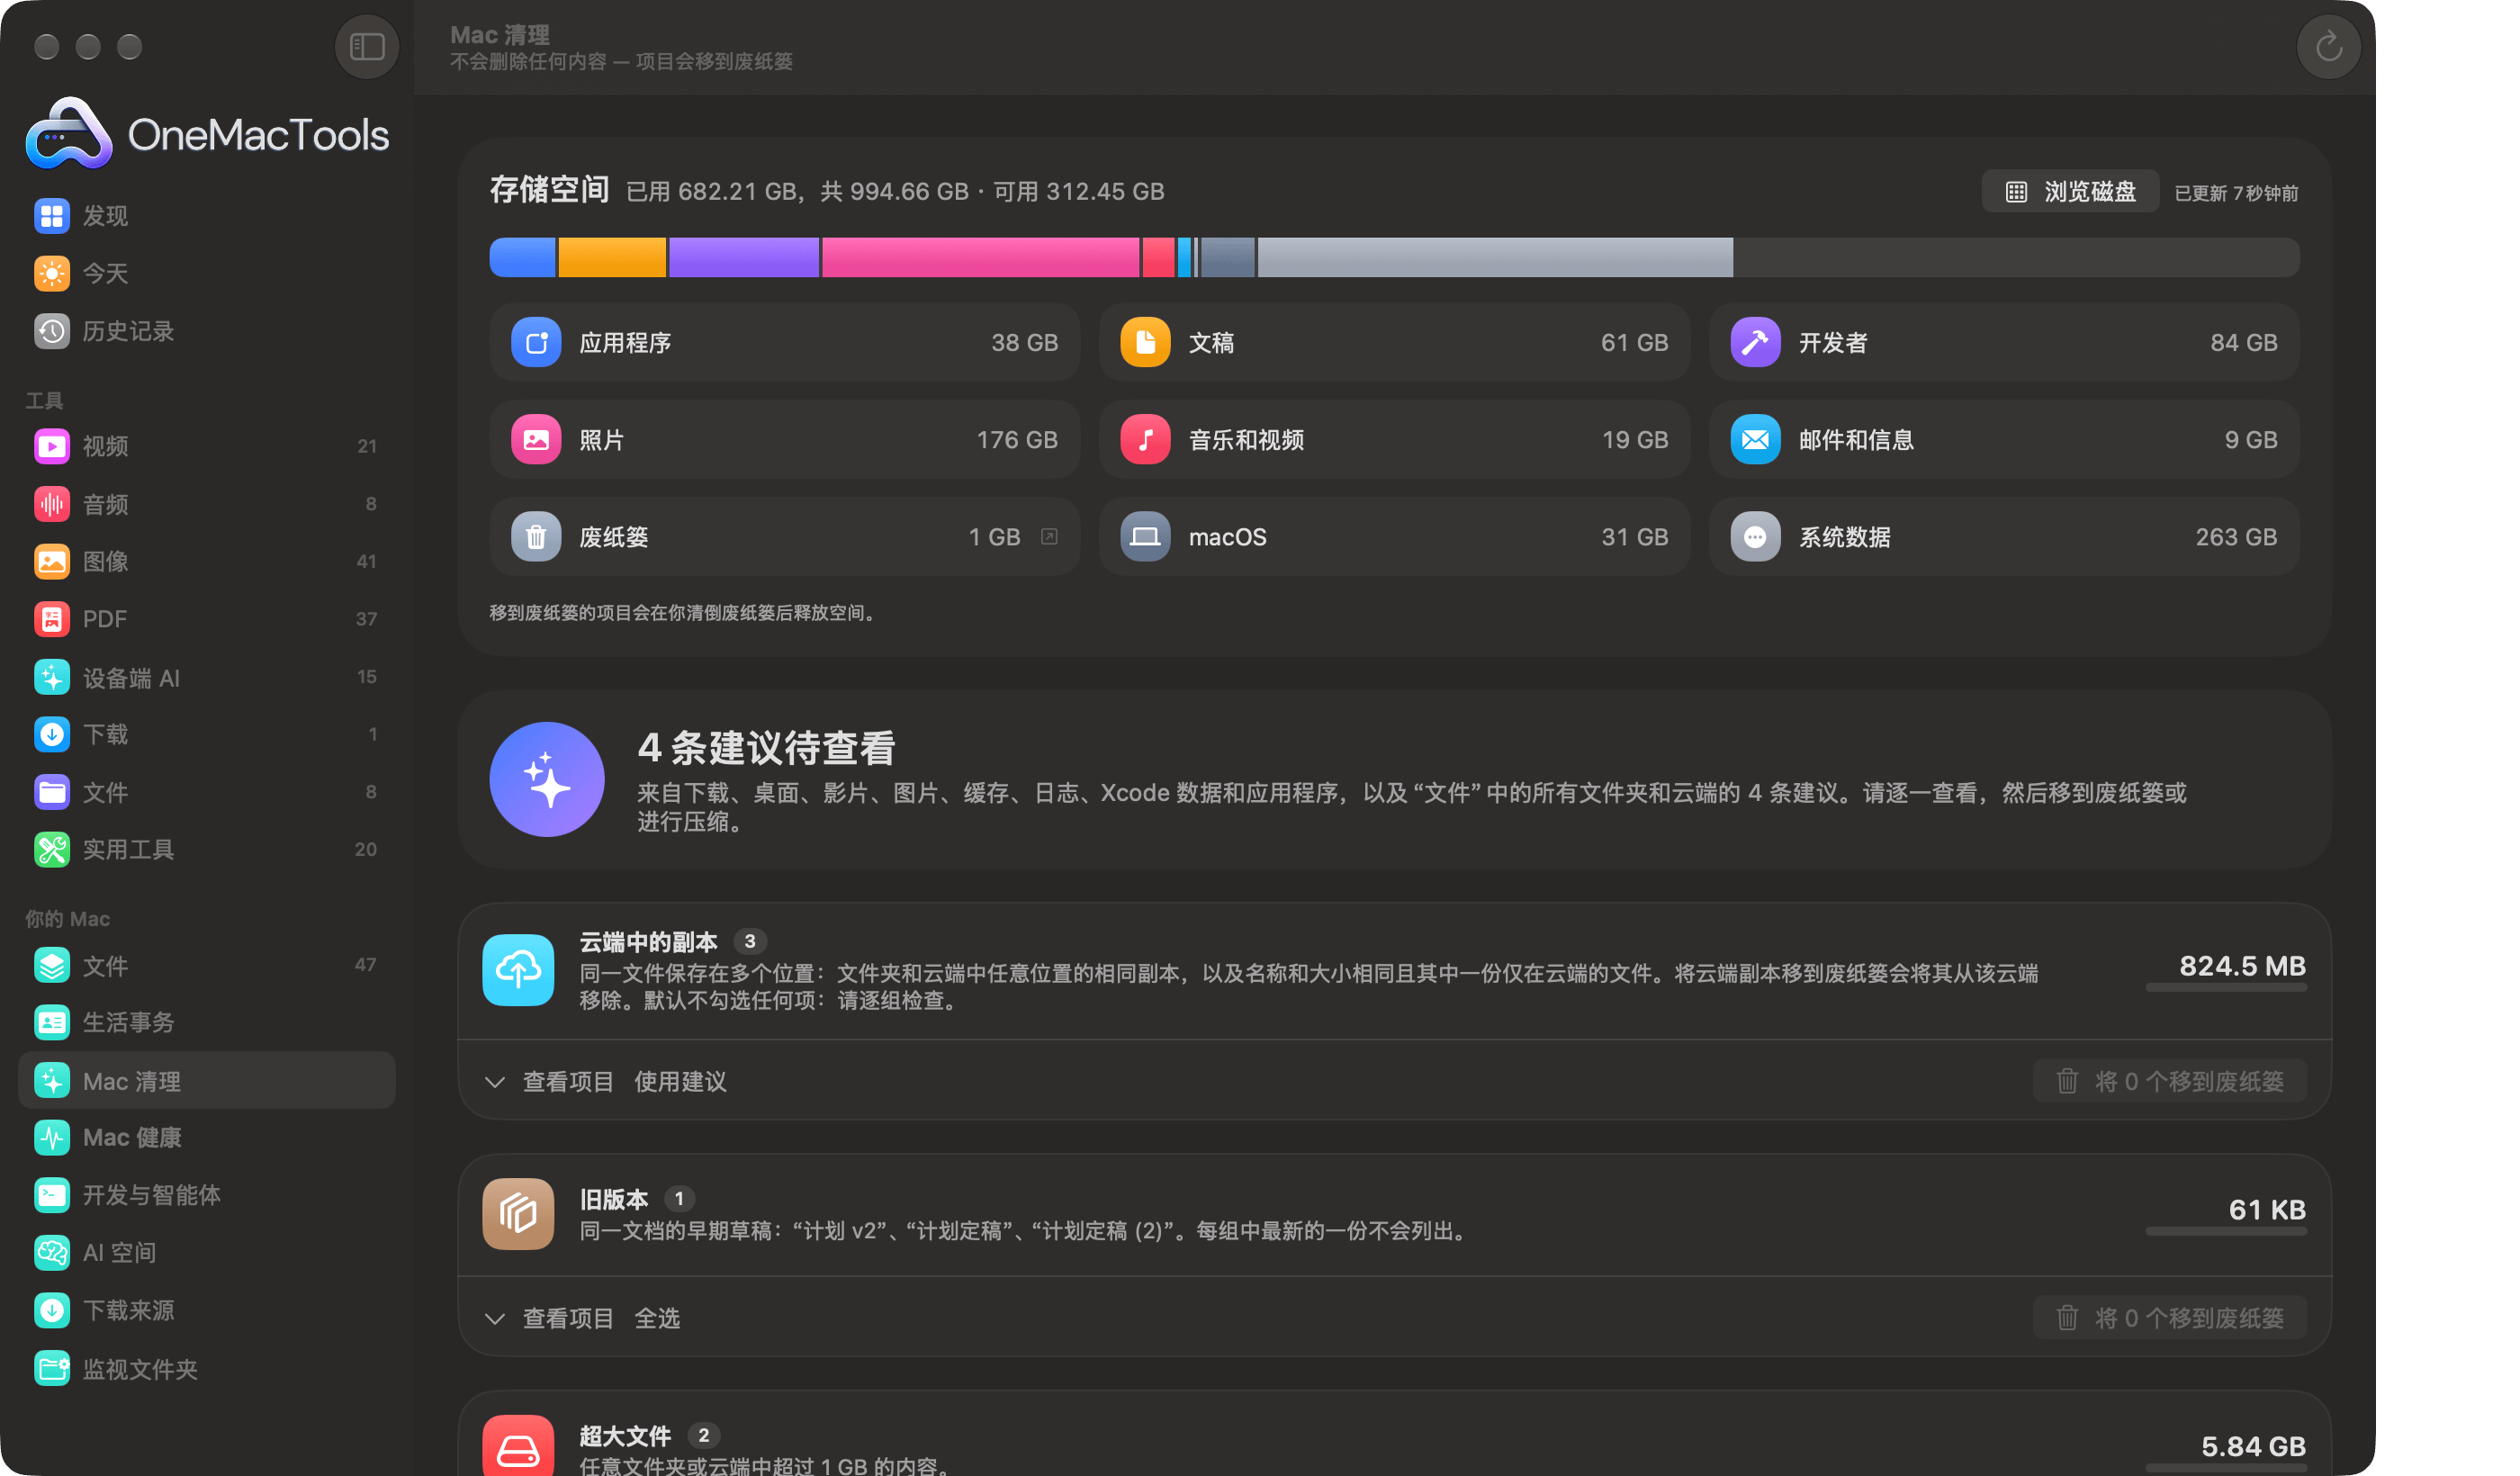The width and height of the screenshot is (2520, 1476).
Task: Open the 音乐和视频 19 GB storage card
Action: tap(1394, 440)
